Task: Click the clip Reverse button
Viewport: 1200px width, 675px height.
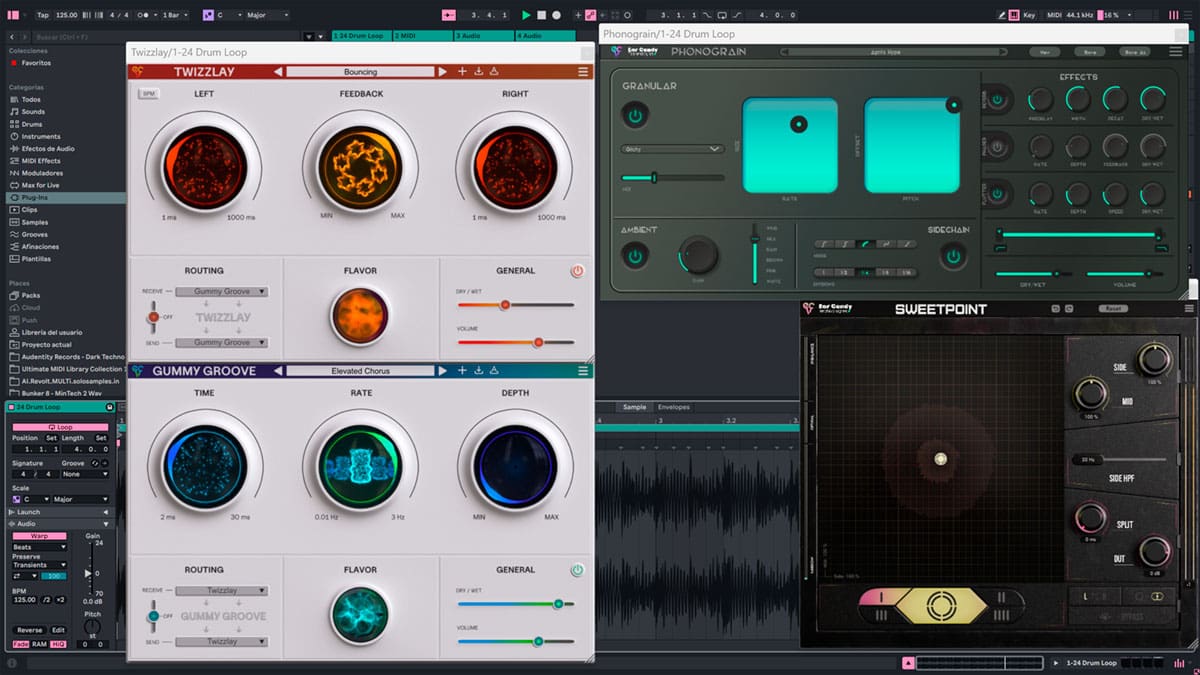Action: [29, 630]
